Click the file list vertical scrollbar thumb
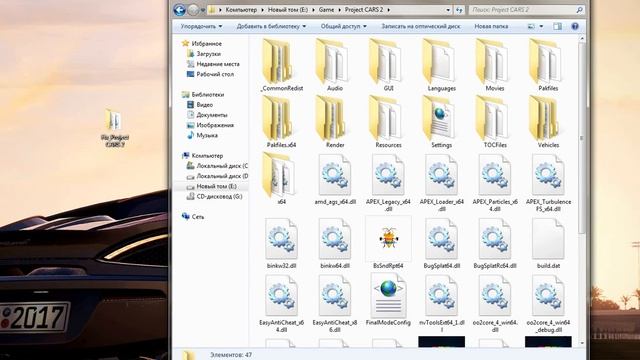This screenshot has width=640, height=360. tap(582, 138)
